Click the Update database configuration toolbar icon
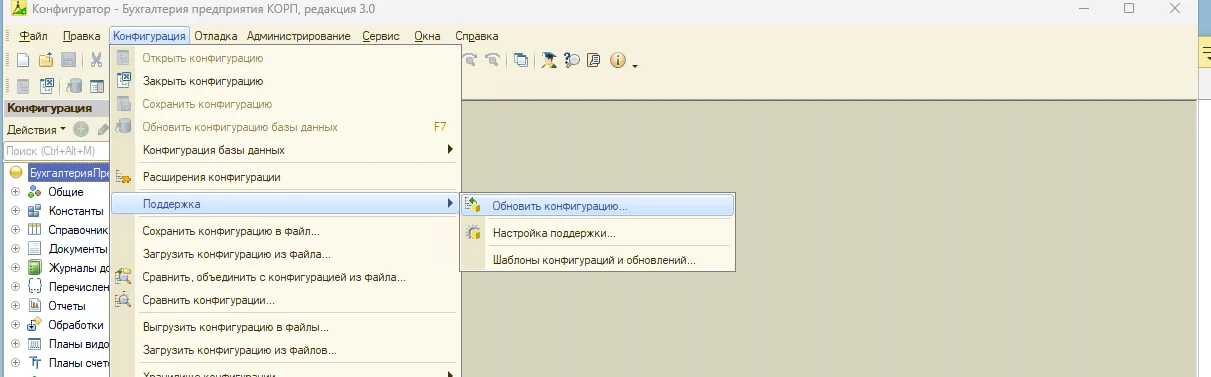This screenshot has width=1211, height=377. tap(74, 86)
